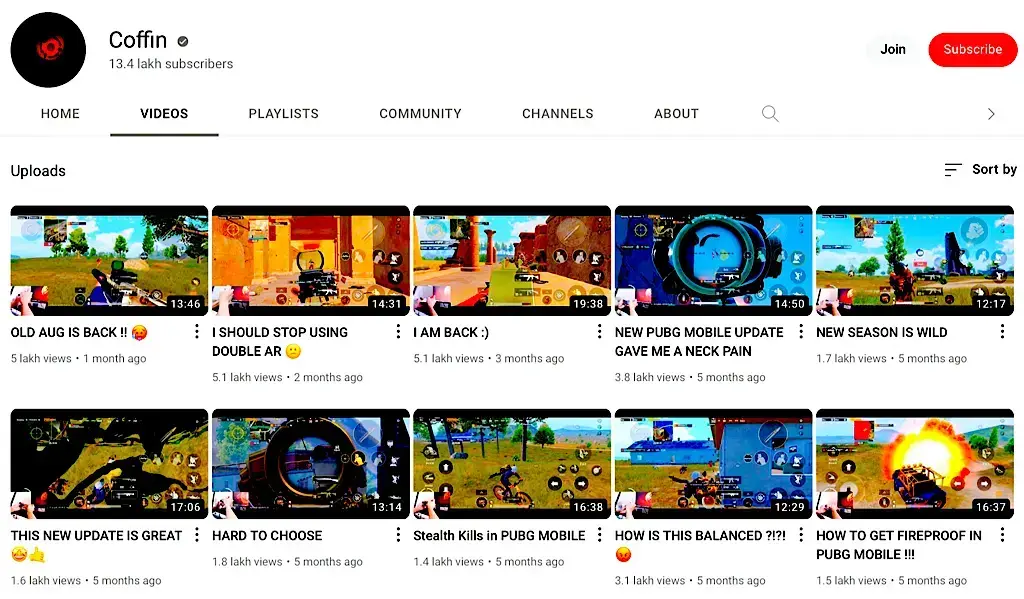
Task: Open video title NEW SEASON IS WILD
Action: coord(882,332)
